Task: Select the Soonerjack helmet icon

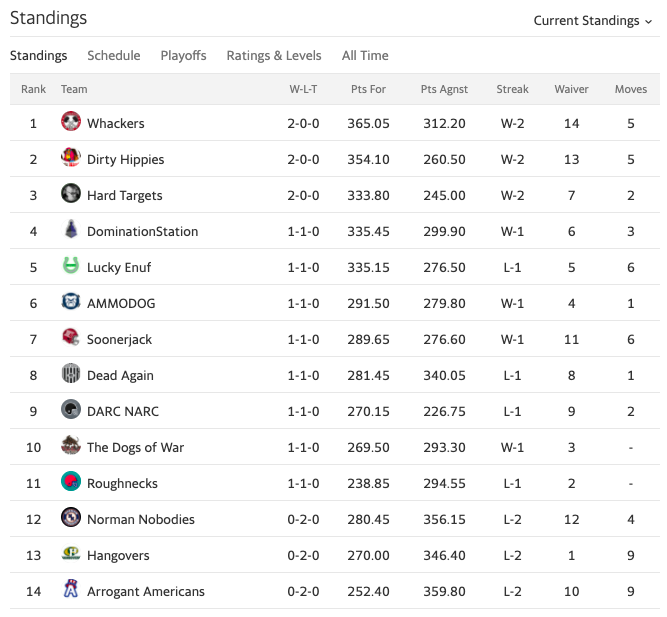Action: coord(71,337)
